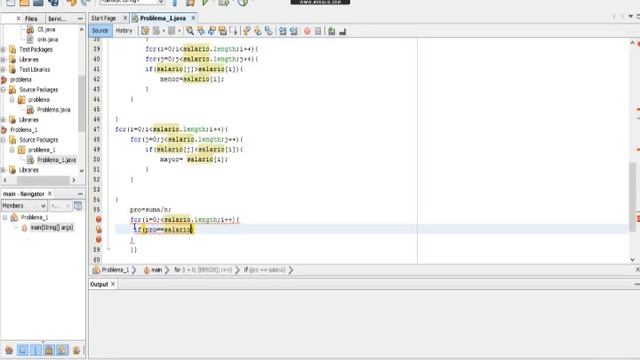Close the Navigator panel tab
This screenshot has height=360, width=640.
pyautogui.click(x=50, y=193)
